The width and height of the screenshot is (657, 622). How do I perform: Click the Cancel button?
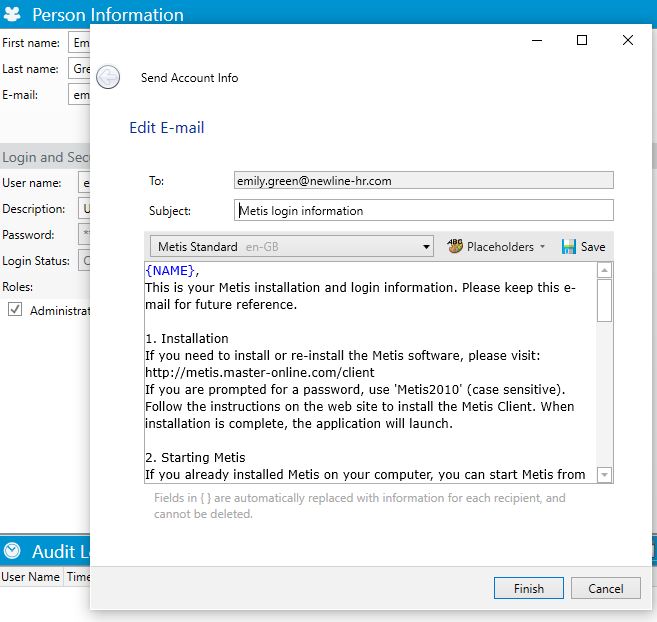coord(605,588)
